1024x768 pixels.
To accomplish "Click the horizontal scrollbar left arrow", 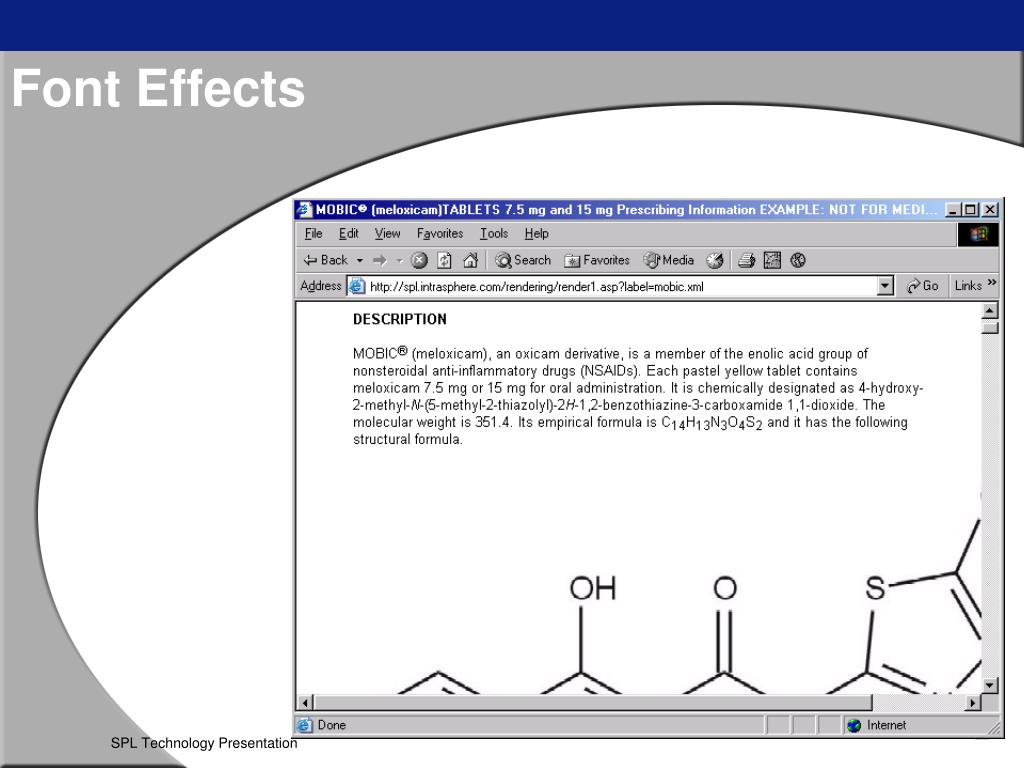I will [x=305, y=703].
